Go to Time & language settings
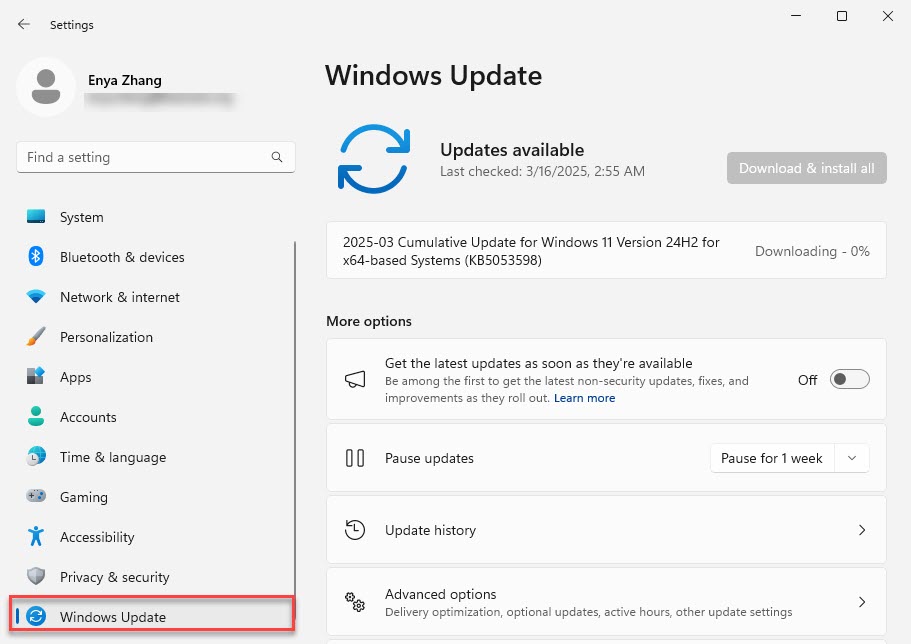The height and width of the screenshot is (644, 911). 112,457
